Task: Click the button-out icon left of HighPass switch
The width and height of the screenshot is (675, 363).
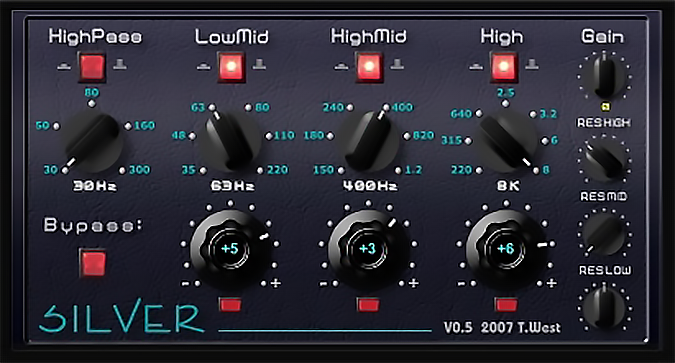Action: click(64, 66)
